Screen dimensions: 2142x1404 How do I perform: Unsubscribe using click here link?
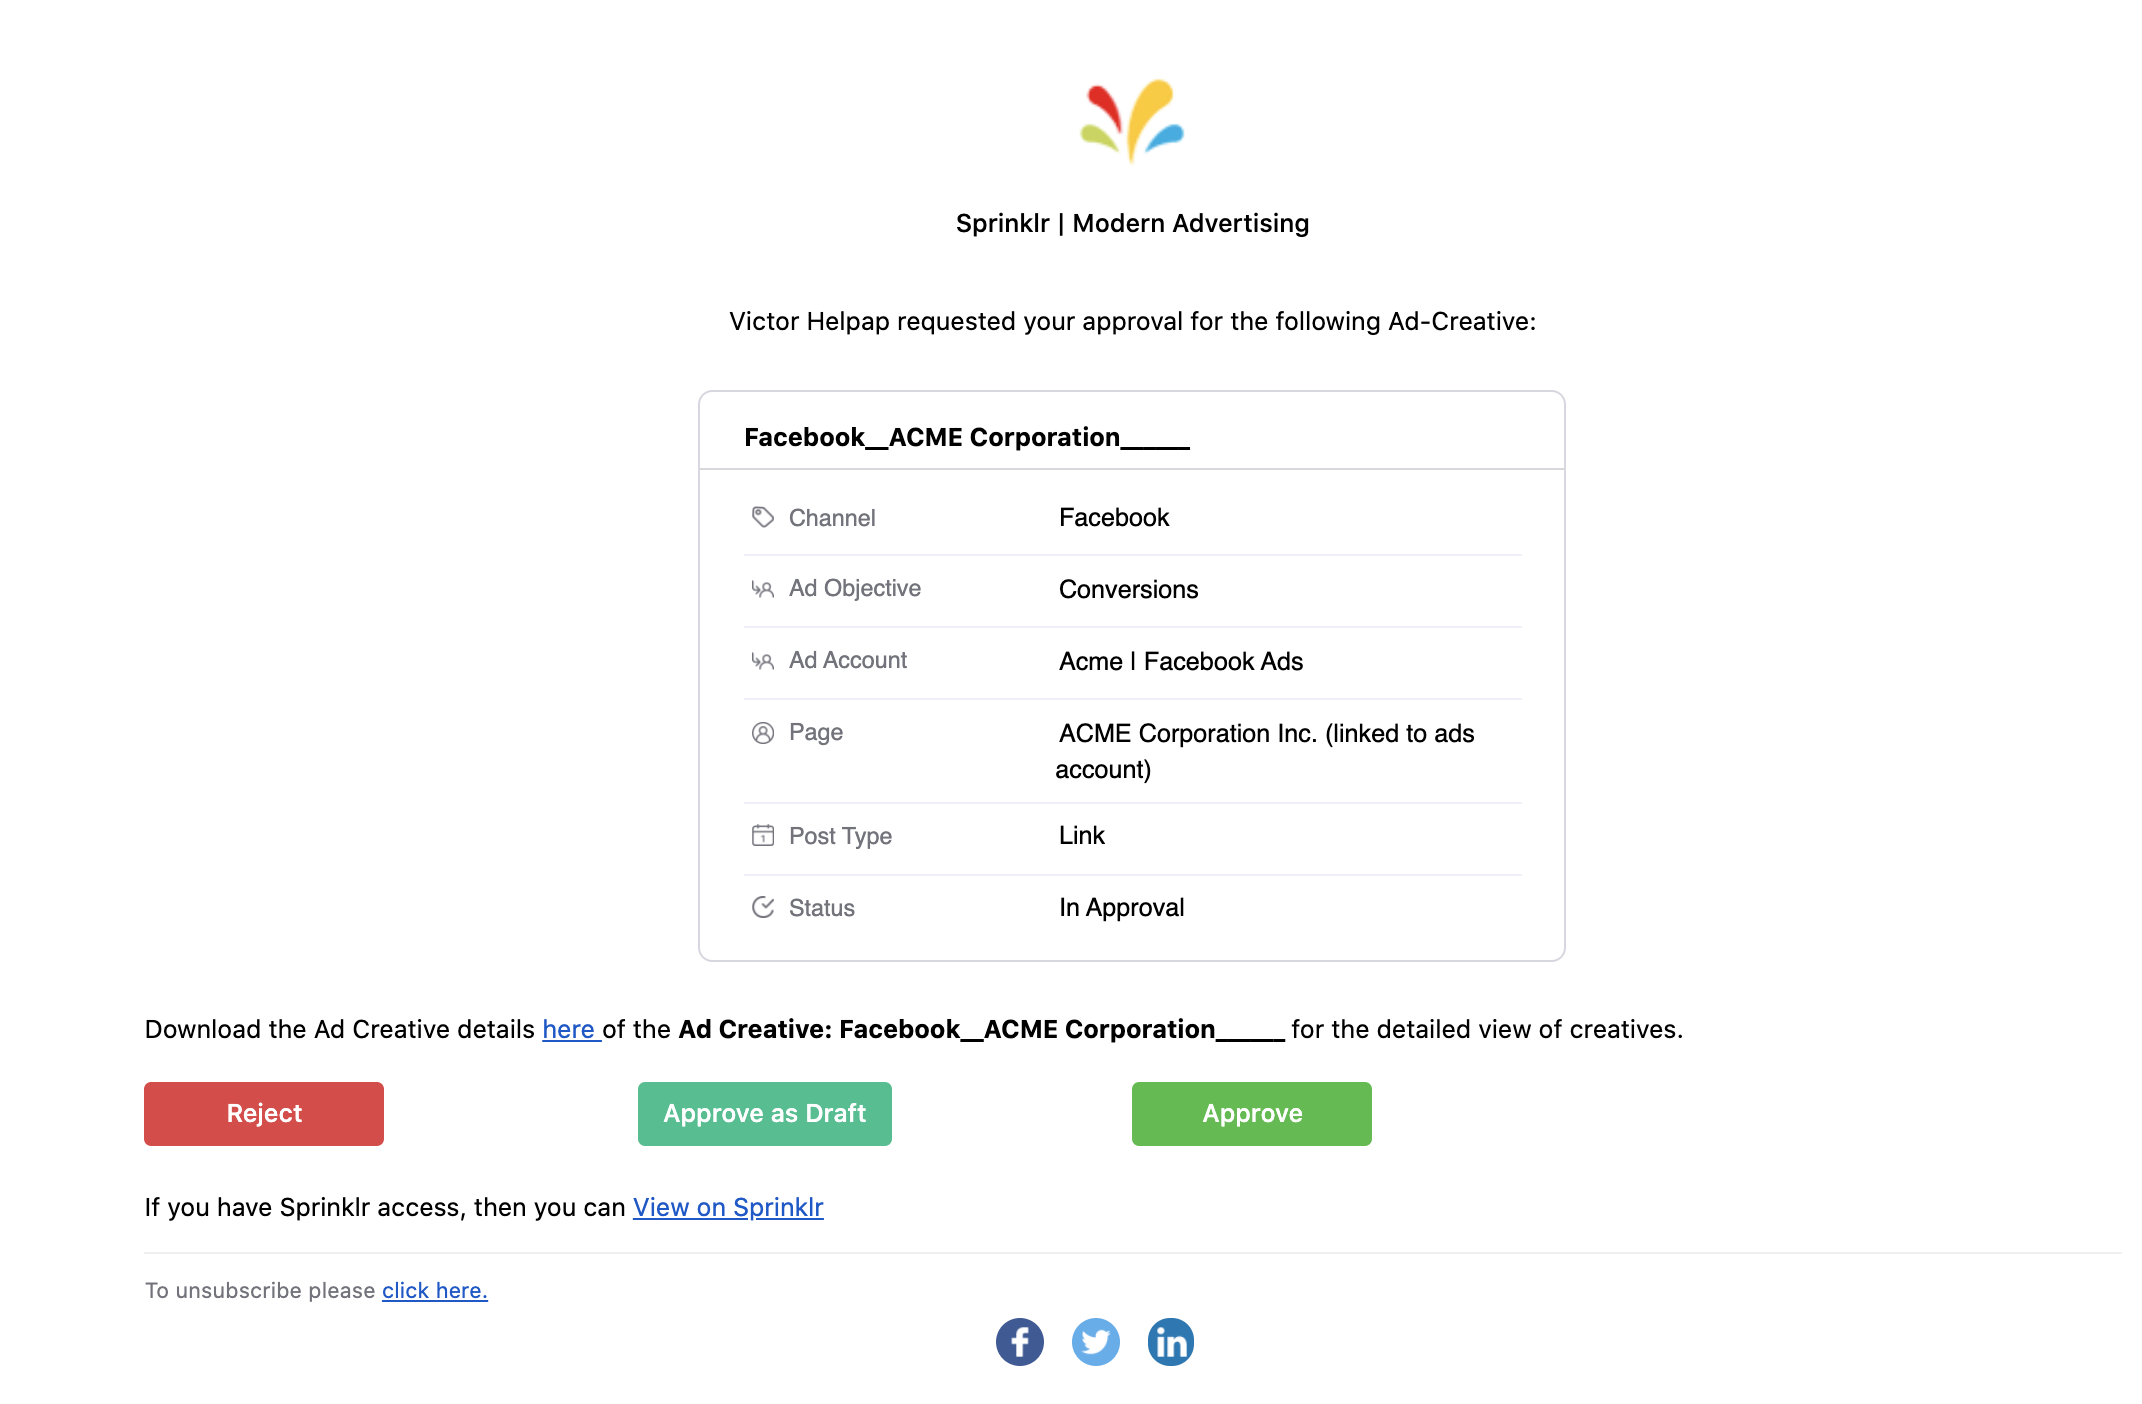point(435,1290)
